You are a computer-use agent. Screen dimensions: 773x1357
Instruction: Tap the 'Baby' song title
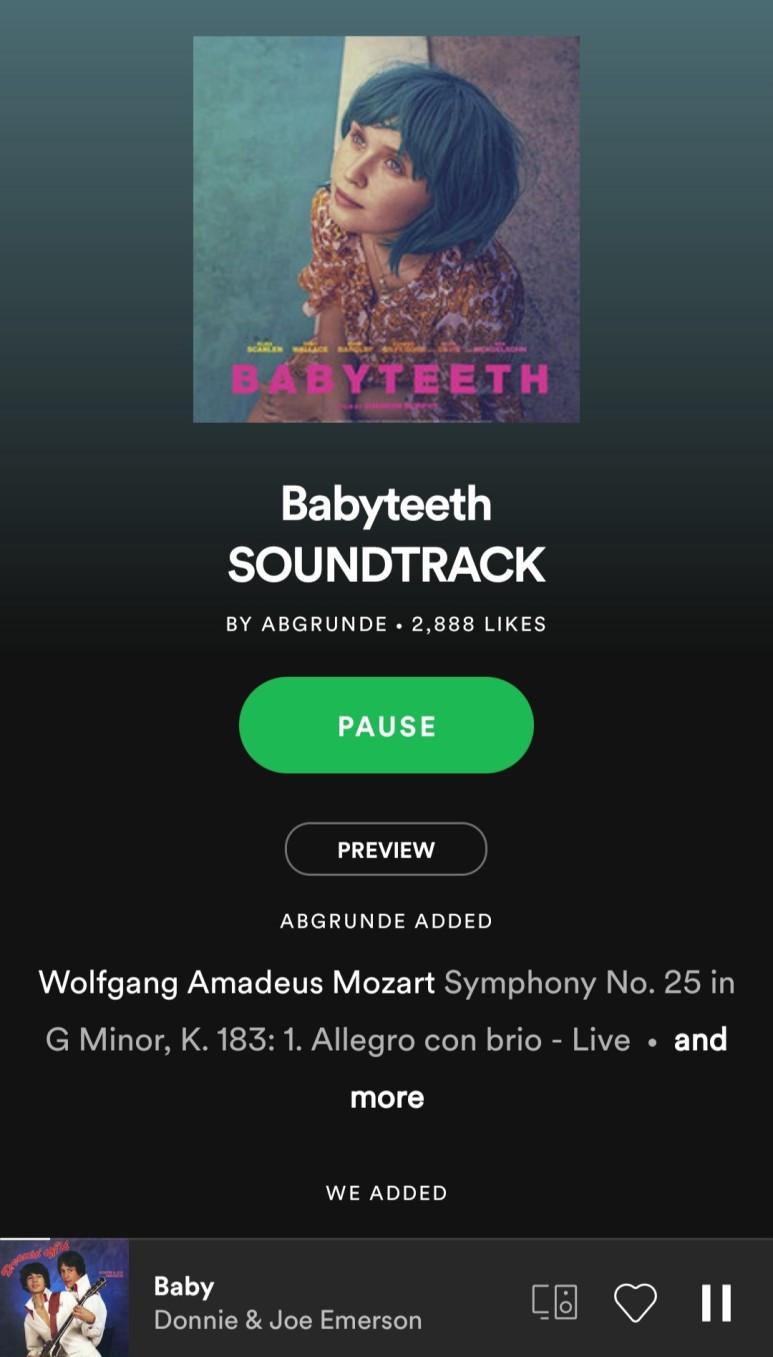pos(184,1286)
